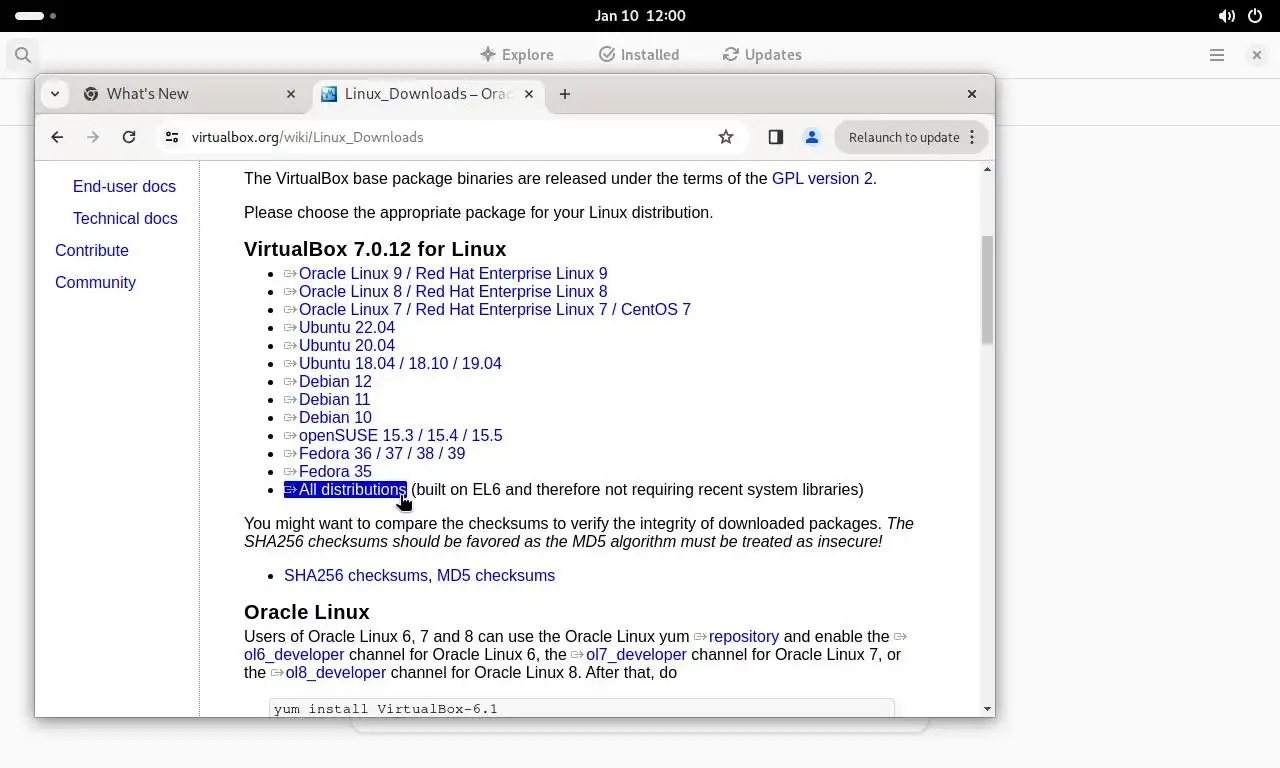Close the Chrome browser window
1280x768 pixels.
pyautogui.click(x=972, y=94)
